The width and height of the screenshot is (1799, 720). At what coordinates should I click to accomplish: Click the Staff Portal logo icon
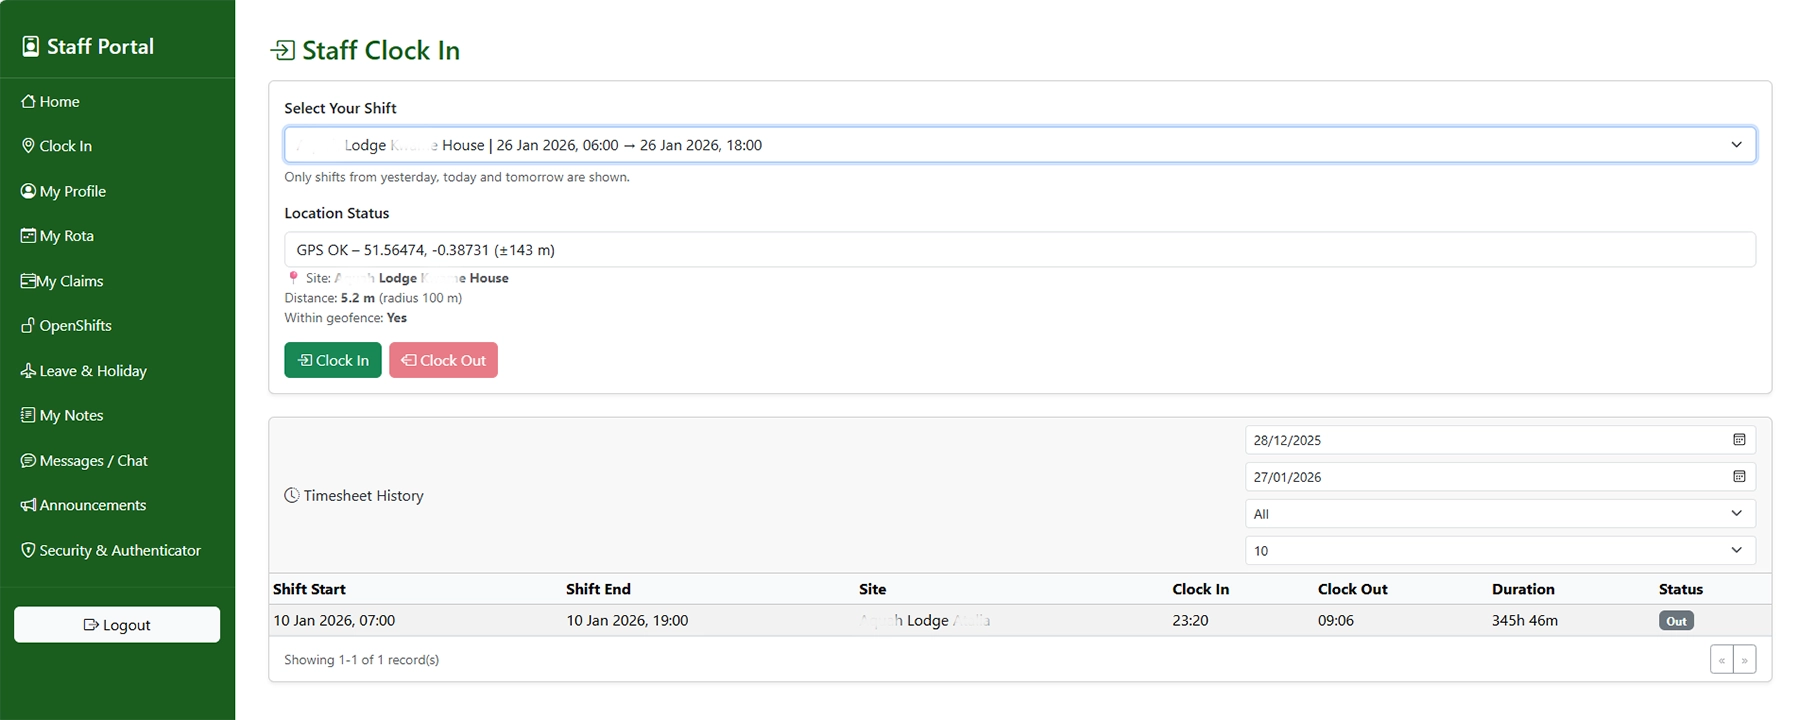(31, 46)
